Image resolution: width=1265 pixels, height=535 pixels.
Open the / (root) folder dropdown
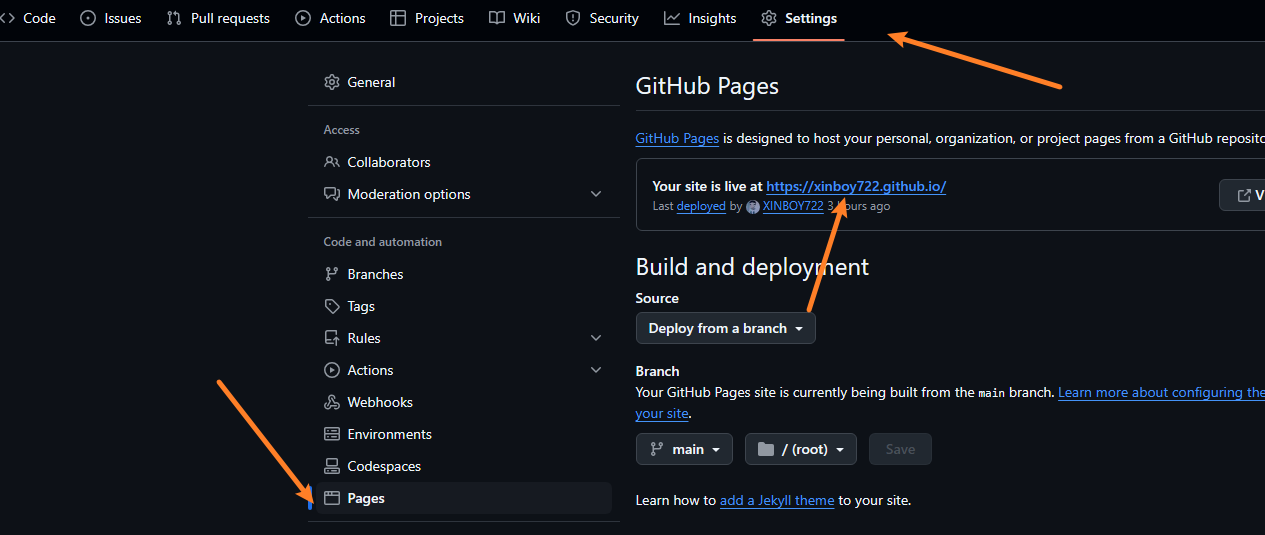tap(801, 449)
